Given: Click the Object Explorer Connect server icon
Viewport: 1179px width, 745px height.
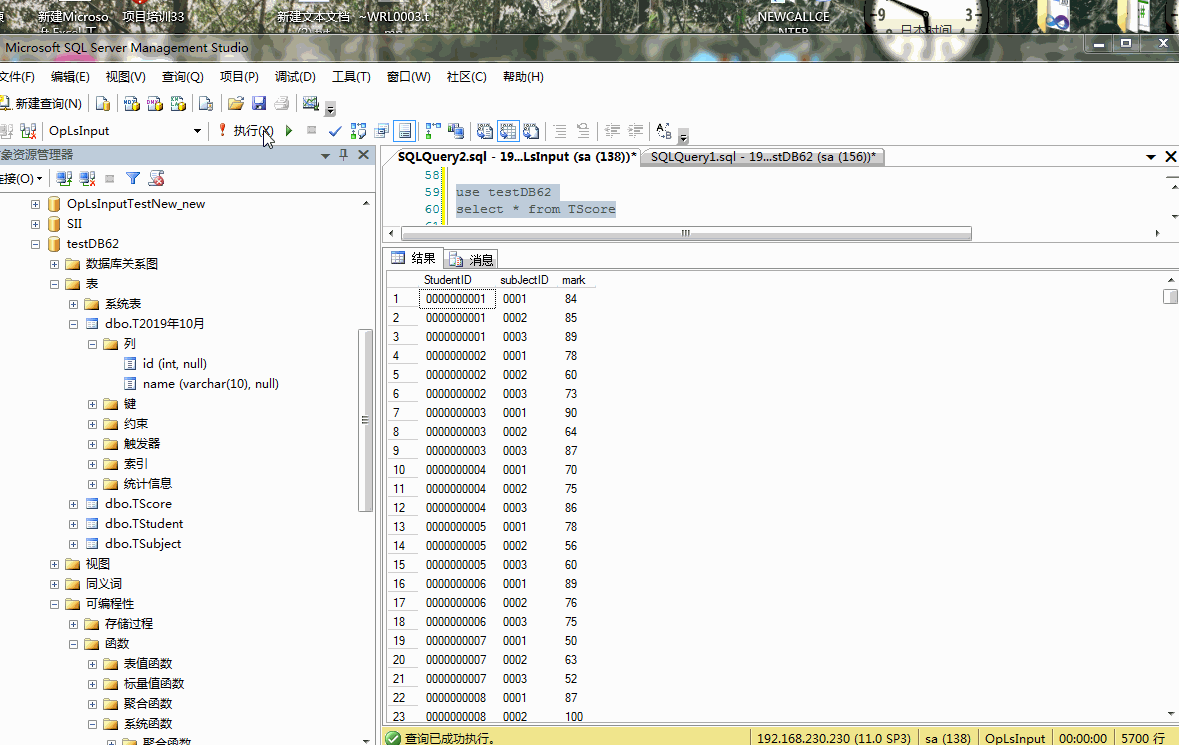Looking at the screenshot, I should (64, 179).
